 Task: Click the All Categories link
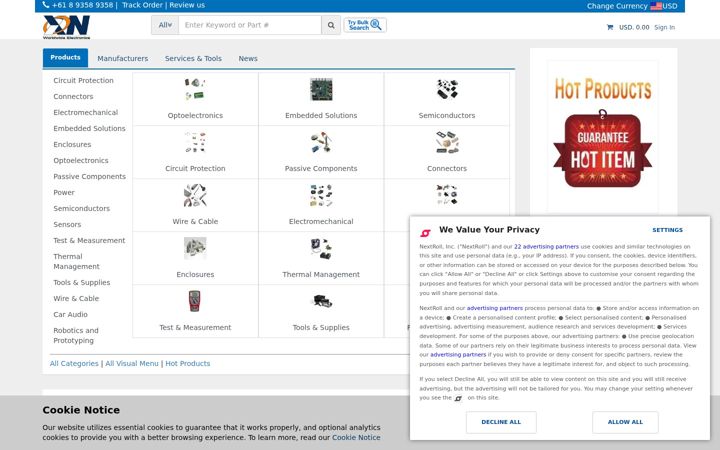[x=74, y=364]
